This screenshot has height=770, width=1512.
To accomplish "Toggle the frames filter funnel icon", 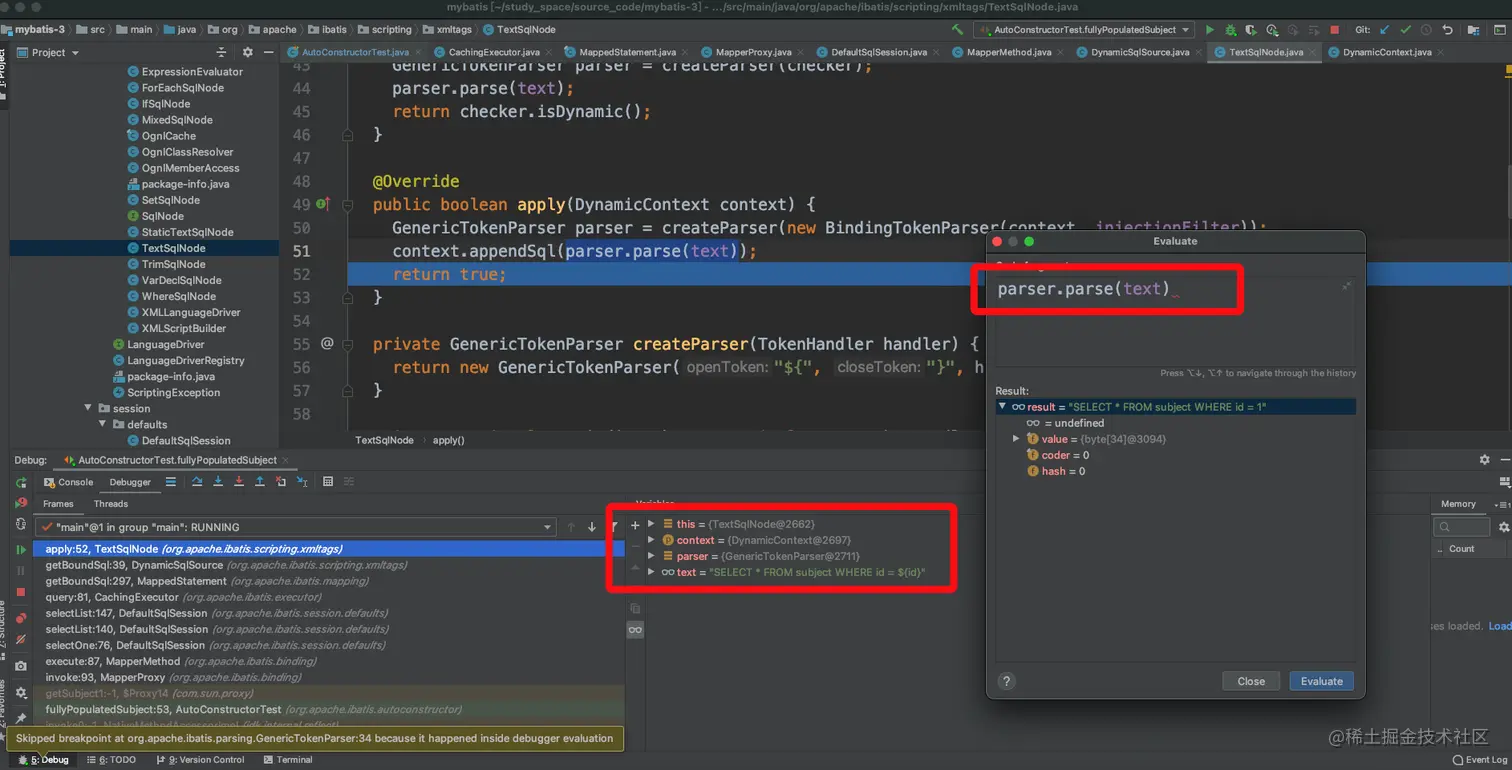I will (614, 527).
